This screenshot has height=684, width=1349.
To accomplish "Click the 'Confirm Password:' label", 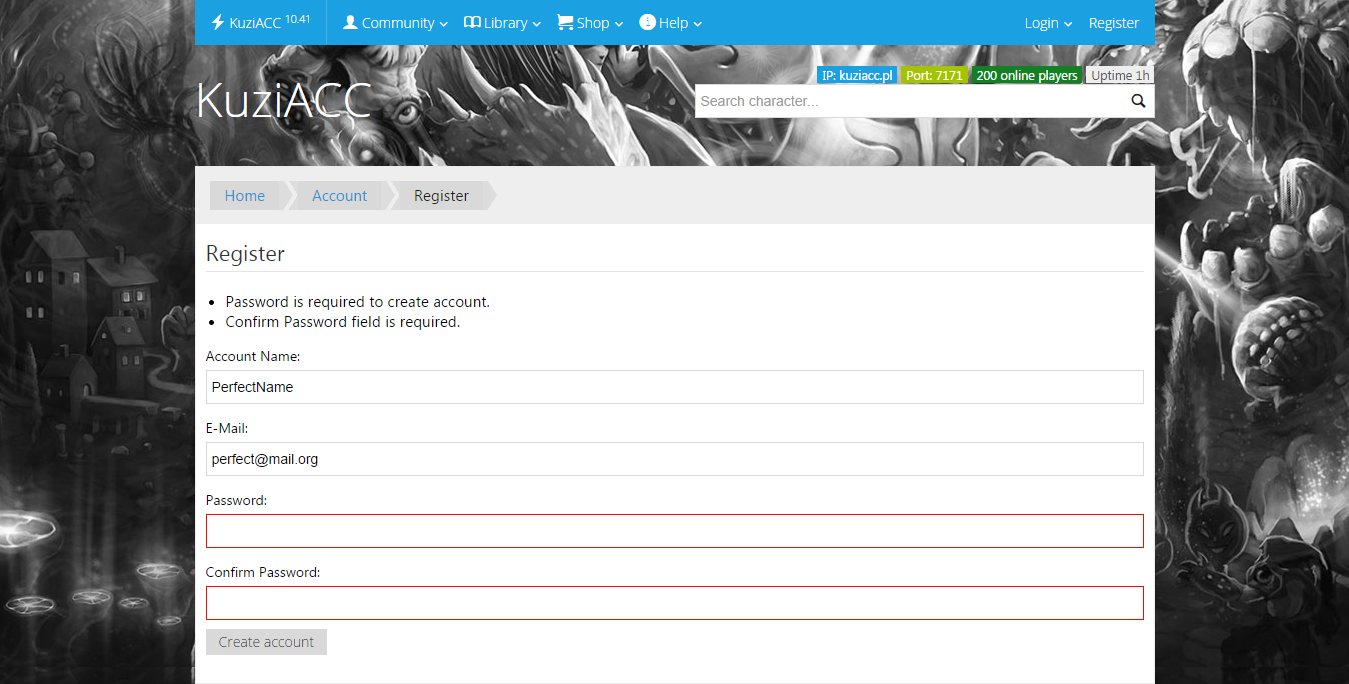I will [263, 572].
